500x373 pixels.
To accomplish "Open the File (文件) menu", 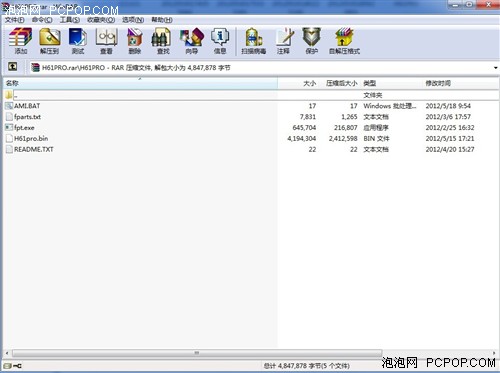I will (x=15, y=20).
